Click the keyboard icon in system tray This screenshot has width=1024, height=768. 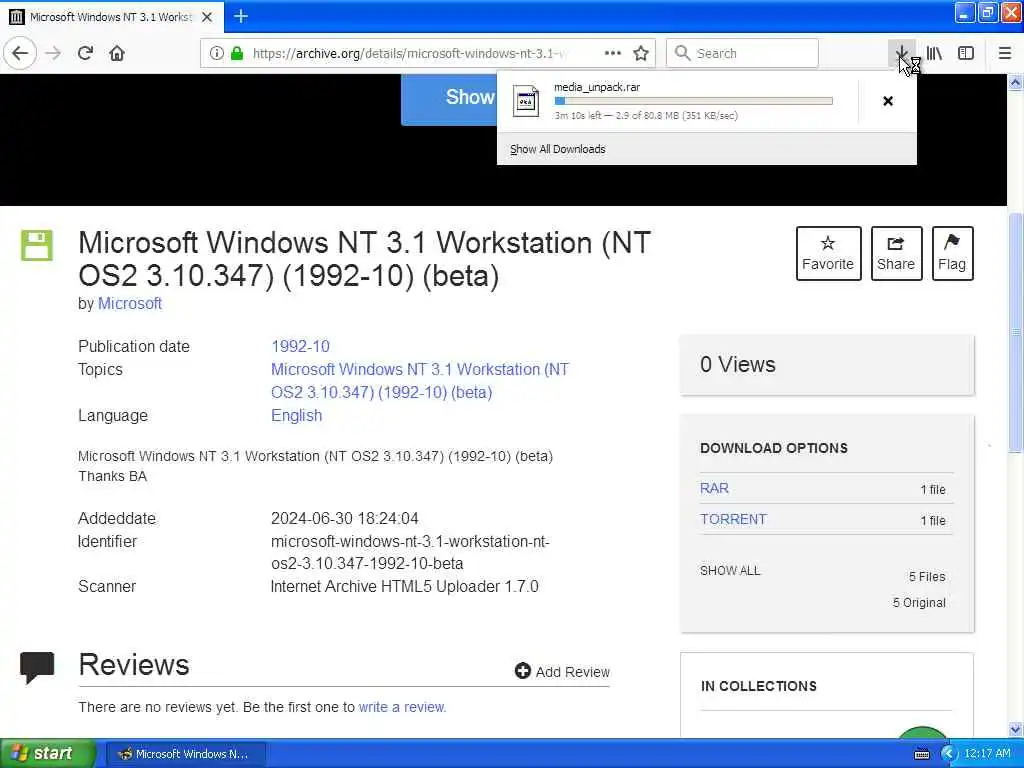(921, 754)
